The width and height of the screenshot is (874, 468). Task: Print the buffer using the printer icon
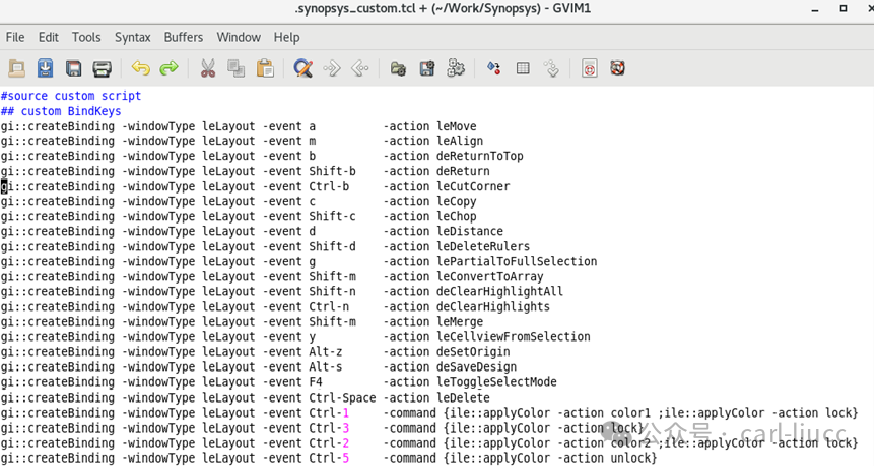[102, 69]
